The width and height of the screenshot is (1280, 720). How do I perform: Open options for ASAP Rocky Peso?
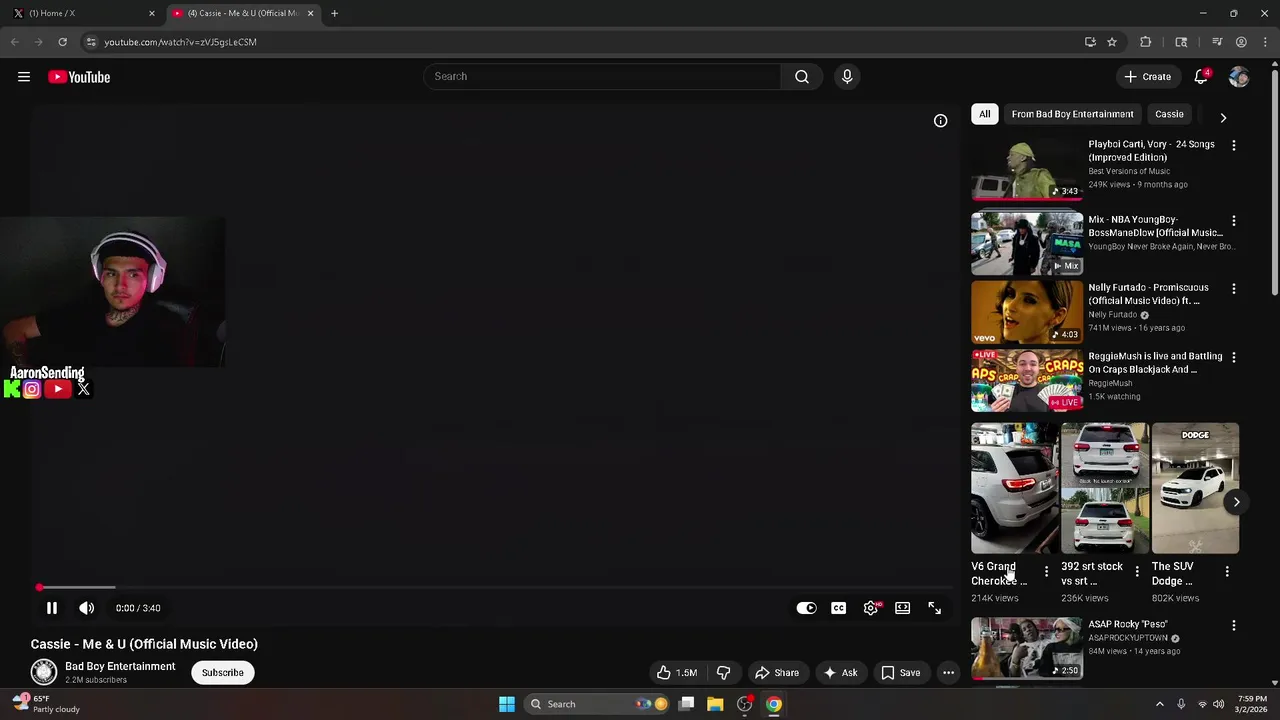[x=1233, y=626]
